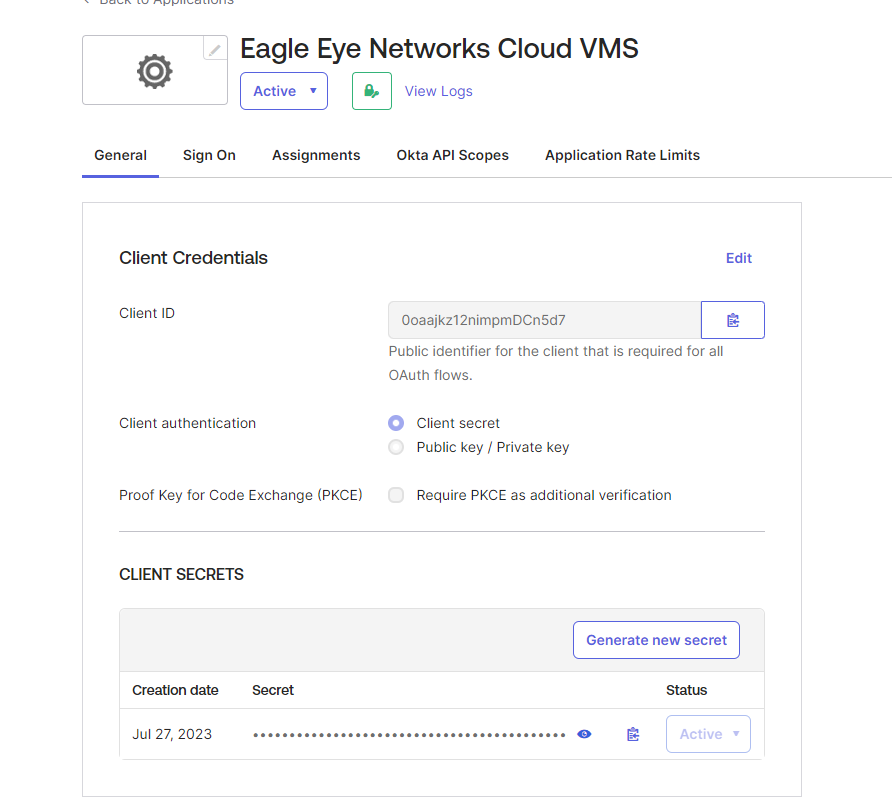Click the gear application logo image
The width and height of the screenshot is (892, 797).
pos(154,71)
